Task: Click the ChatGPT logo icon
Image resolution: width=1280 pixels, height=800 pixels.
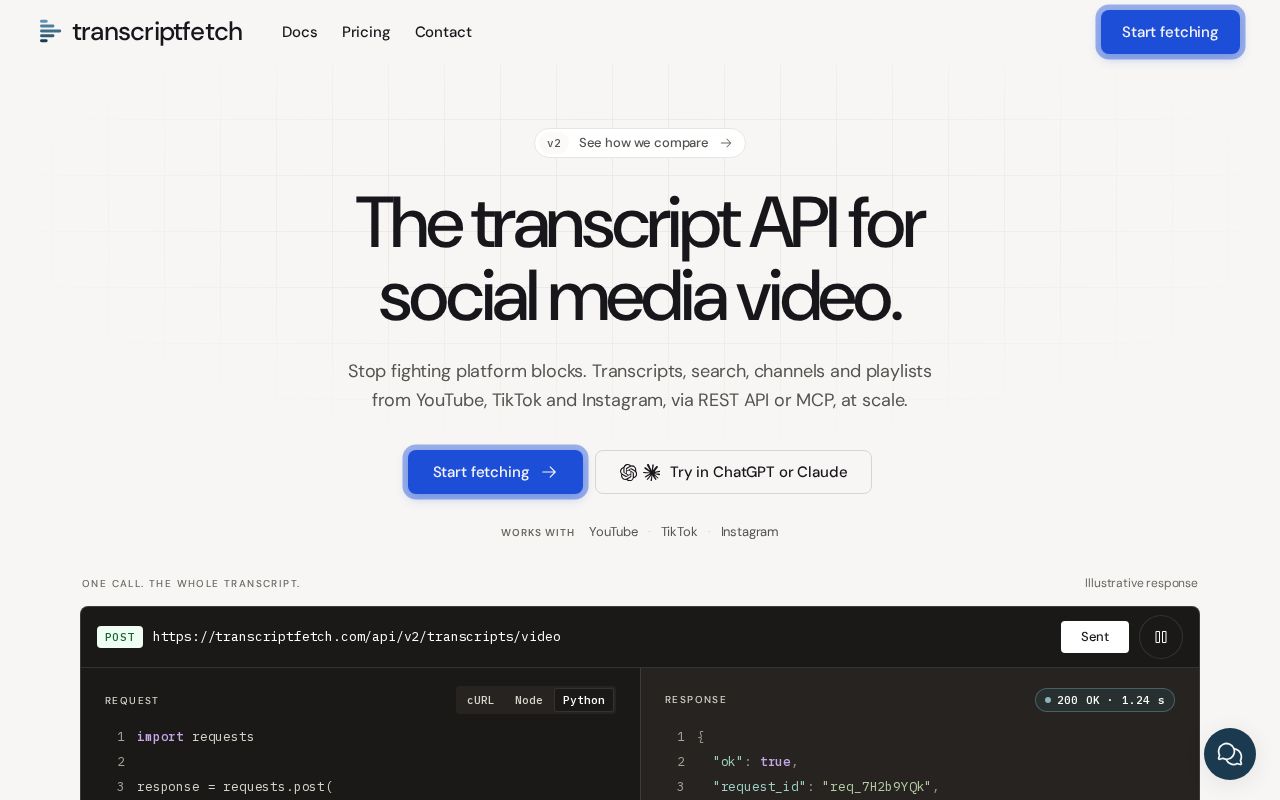Action: (628, 472)
